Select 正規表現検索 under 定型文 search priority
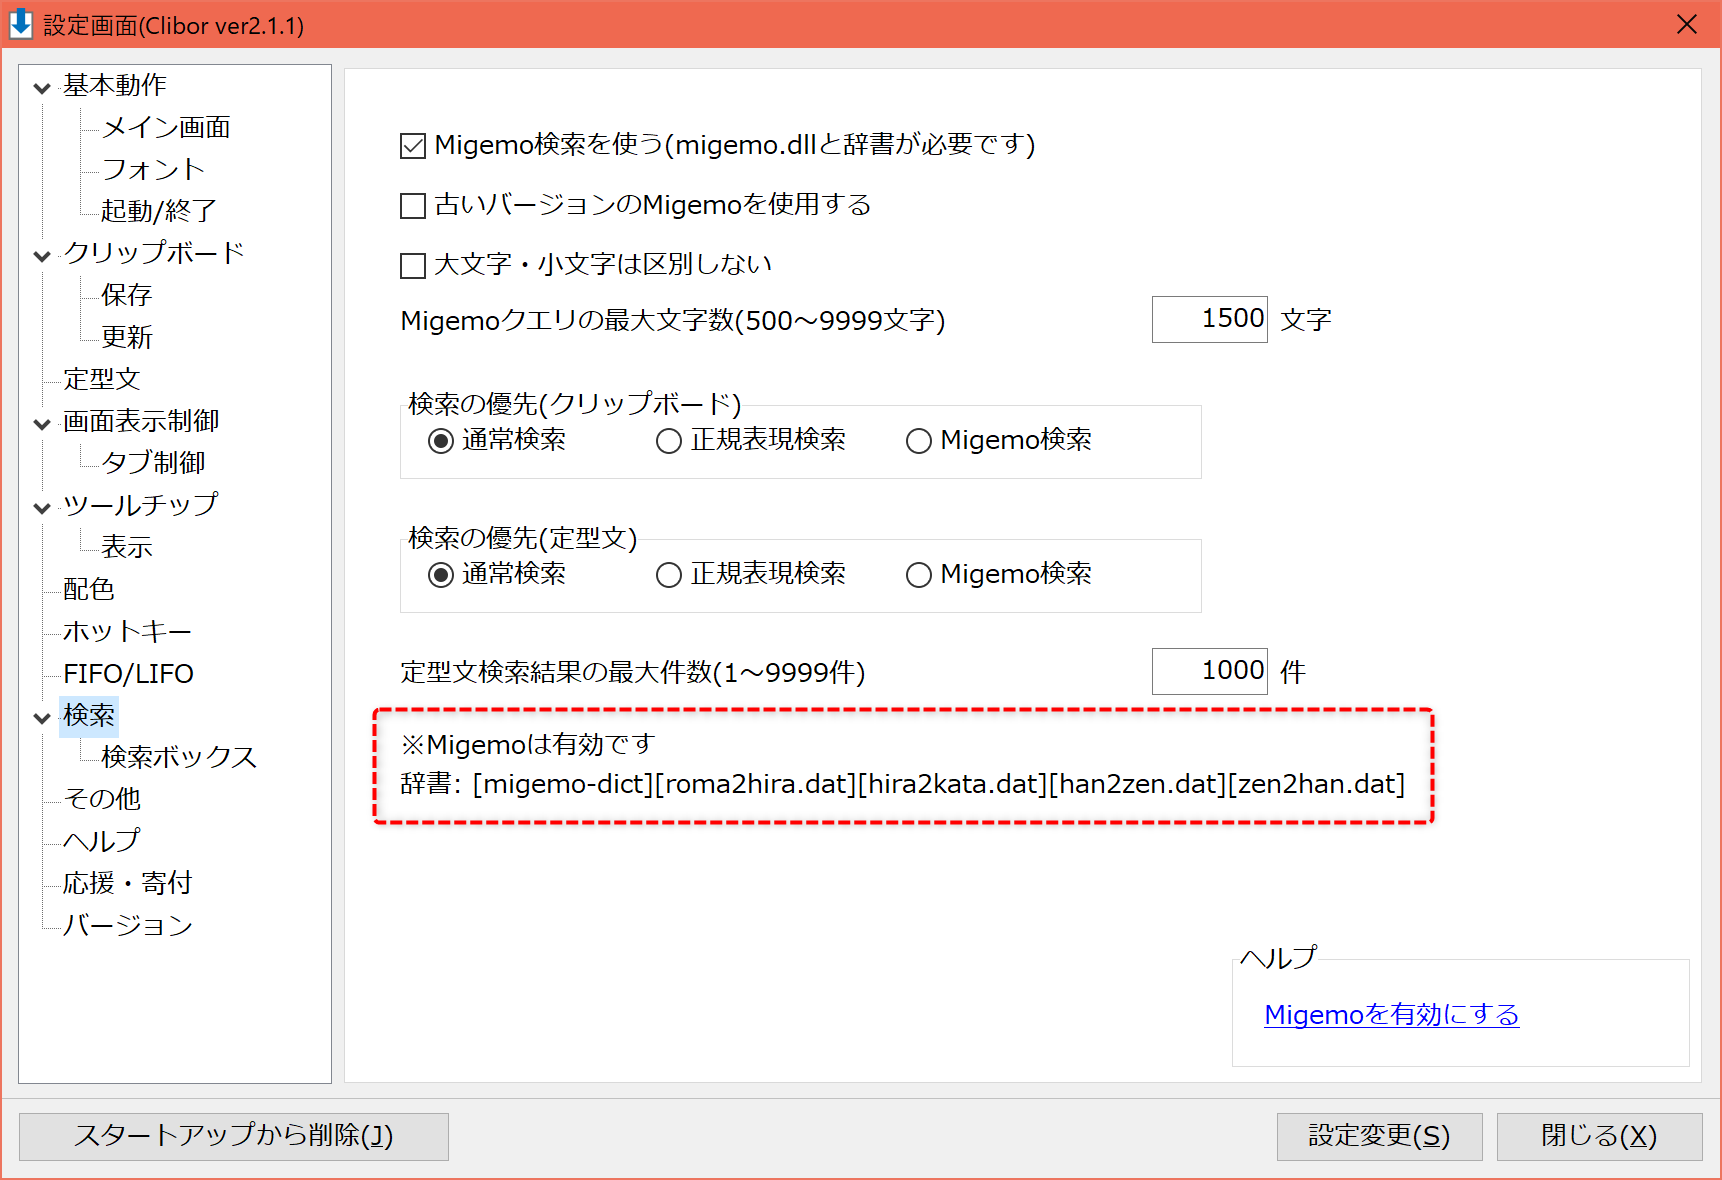1722x1180 pixels. [x=669, y=575]
